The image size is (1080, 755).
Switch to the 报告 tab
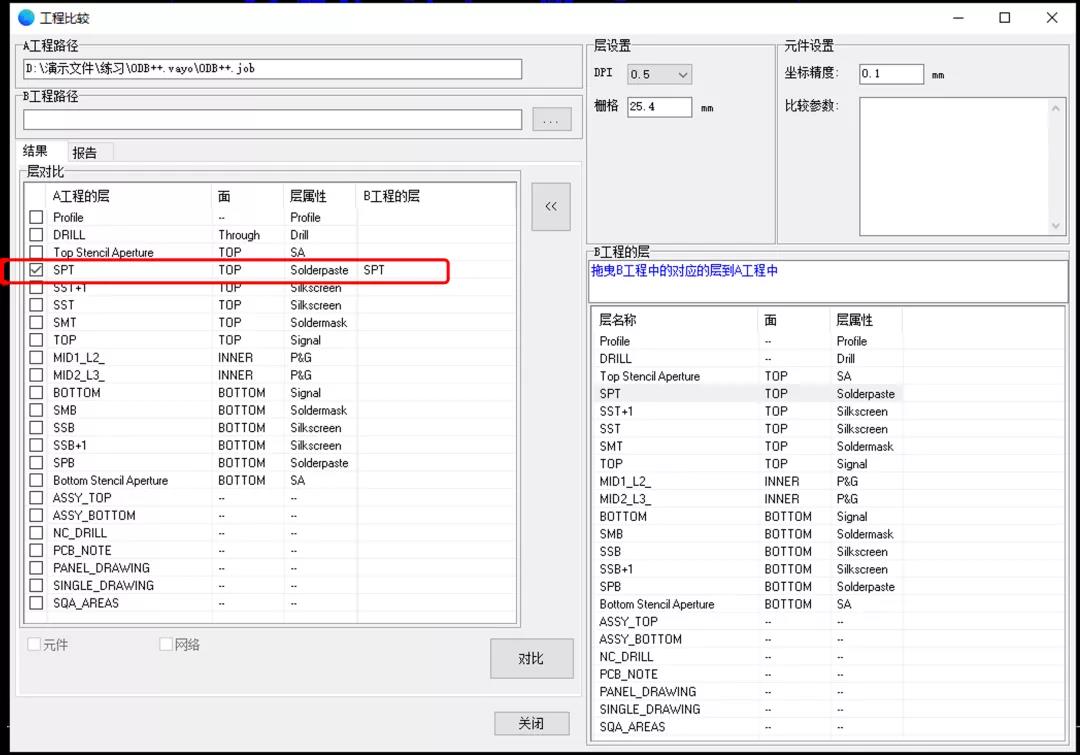(x=85, y=153)
